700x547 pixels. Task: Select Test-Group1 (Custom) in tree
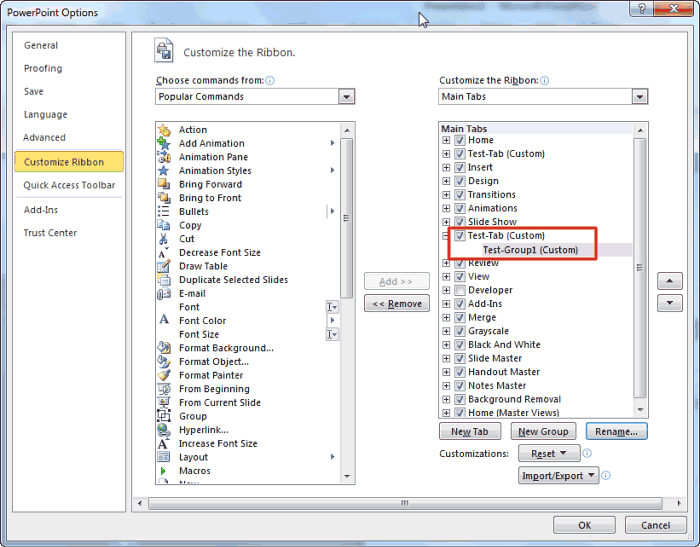[530, 250]
